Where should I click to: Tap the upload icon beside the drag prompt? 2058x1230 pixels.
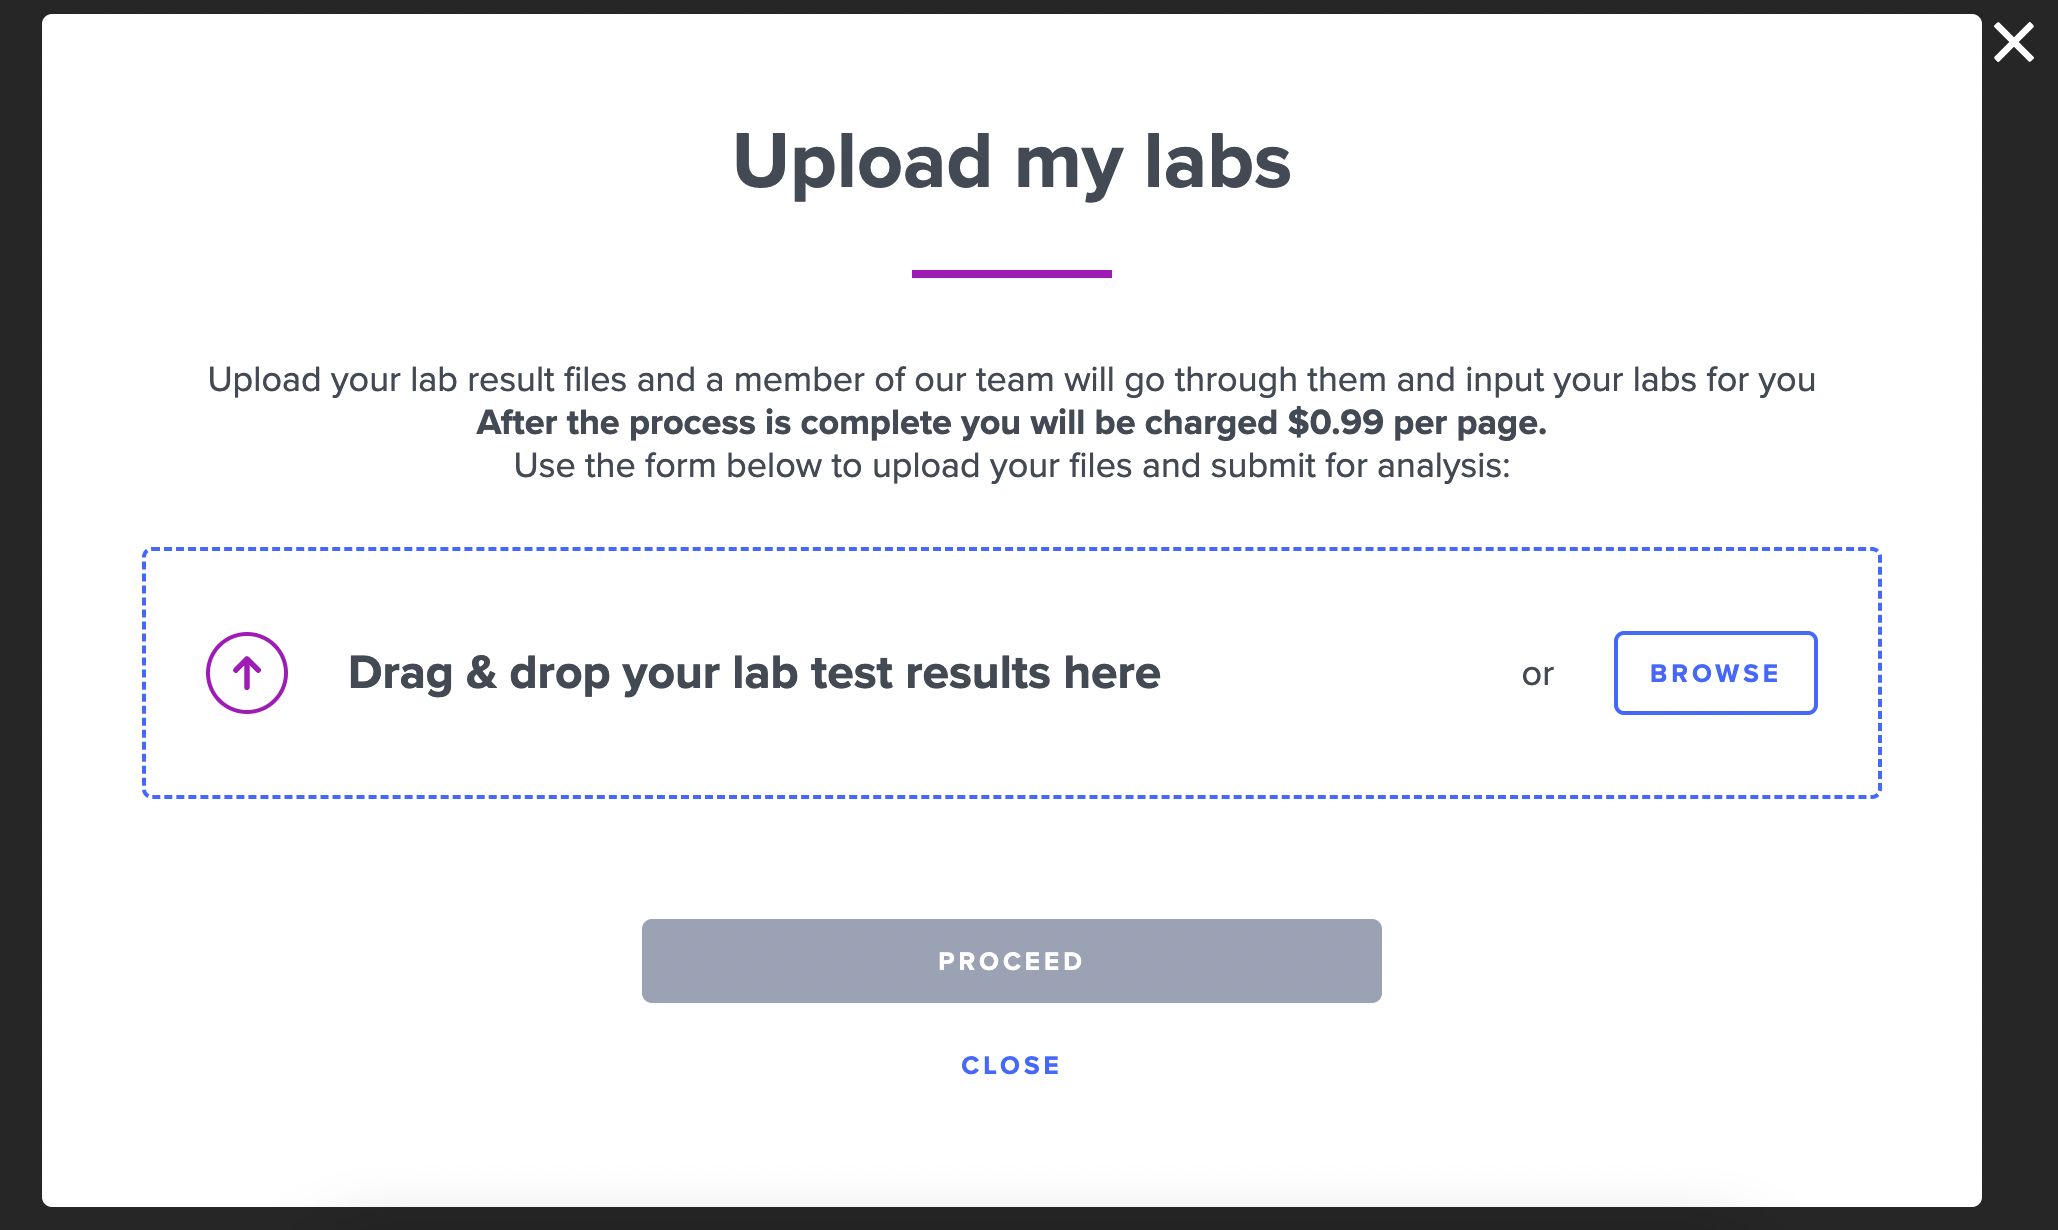246,673
